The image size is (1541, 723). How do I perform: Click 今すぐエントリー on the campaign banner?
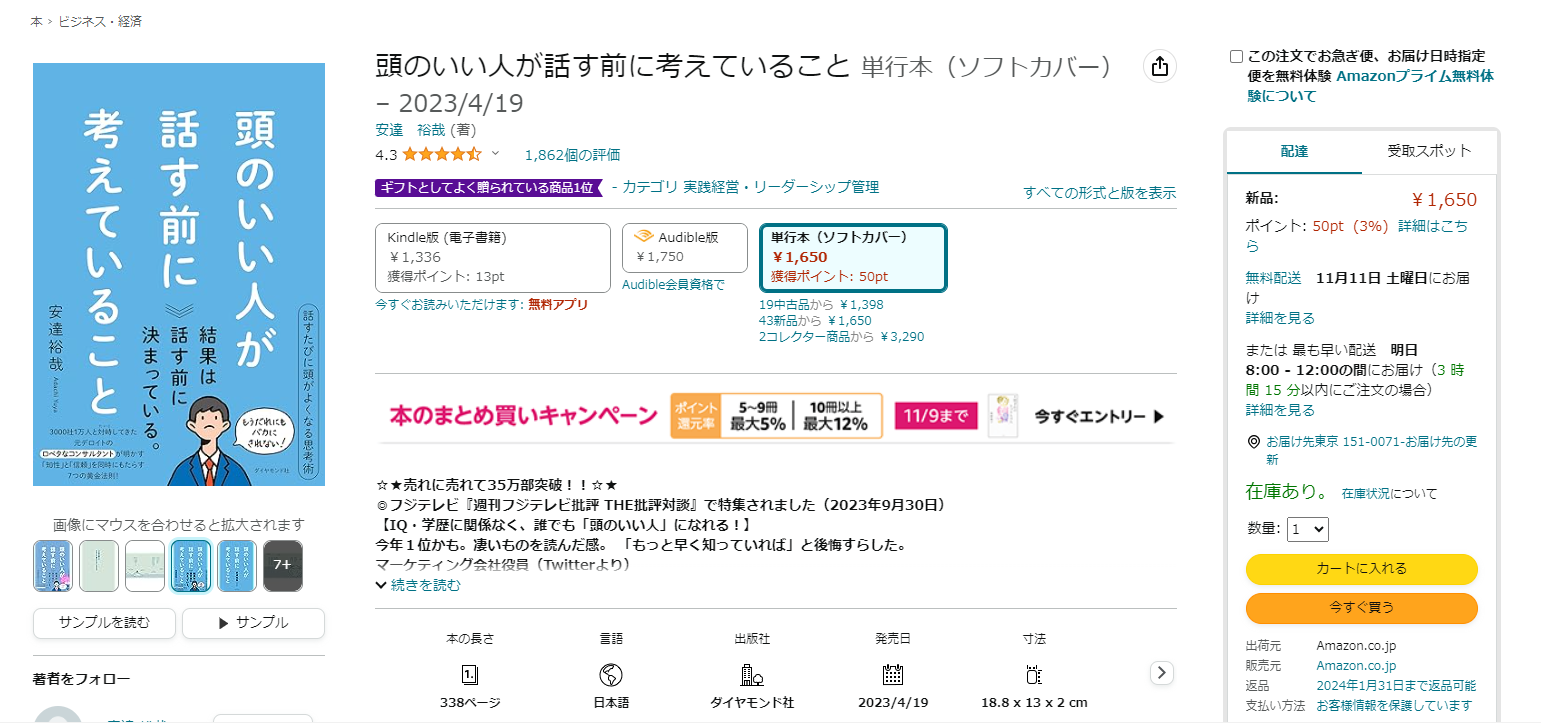point(1098,416)
